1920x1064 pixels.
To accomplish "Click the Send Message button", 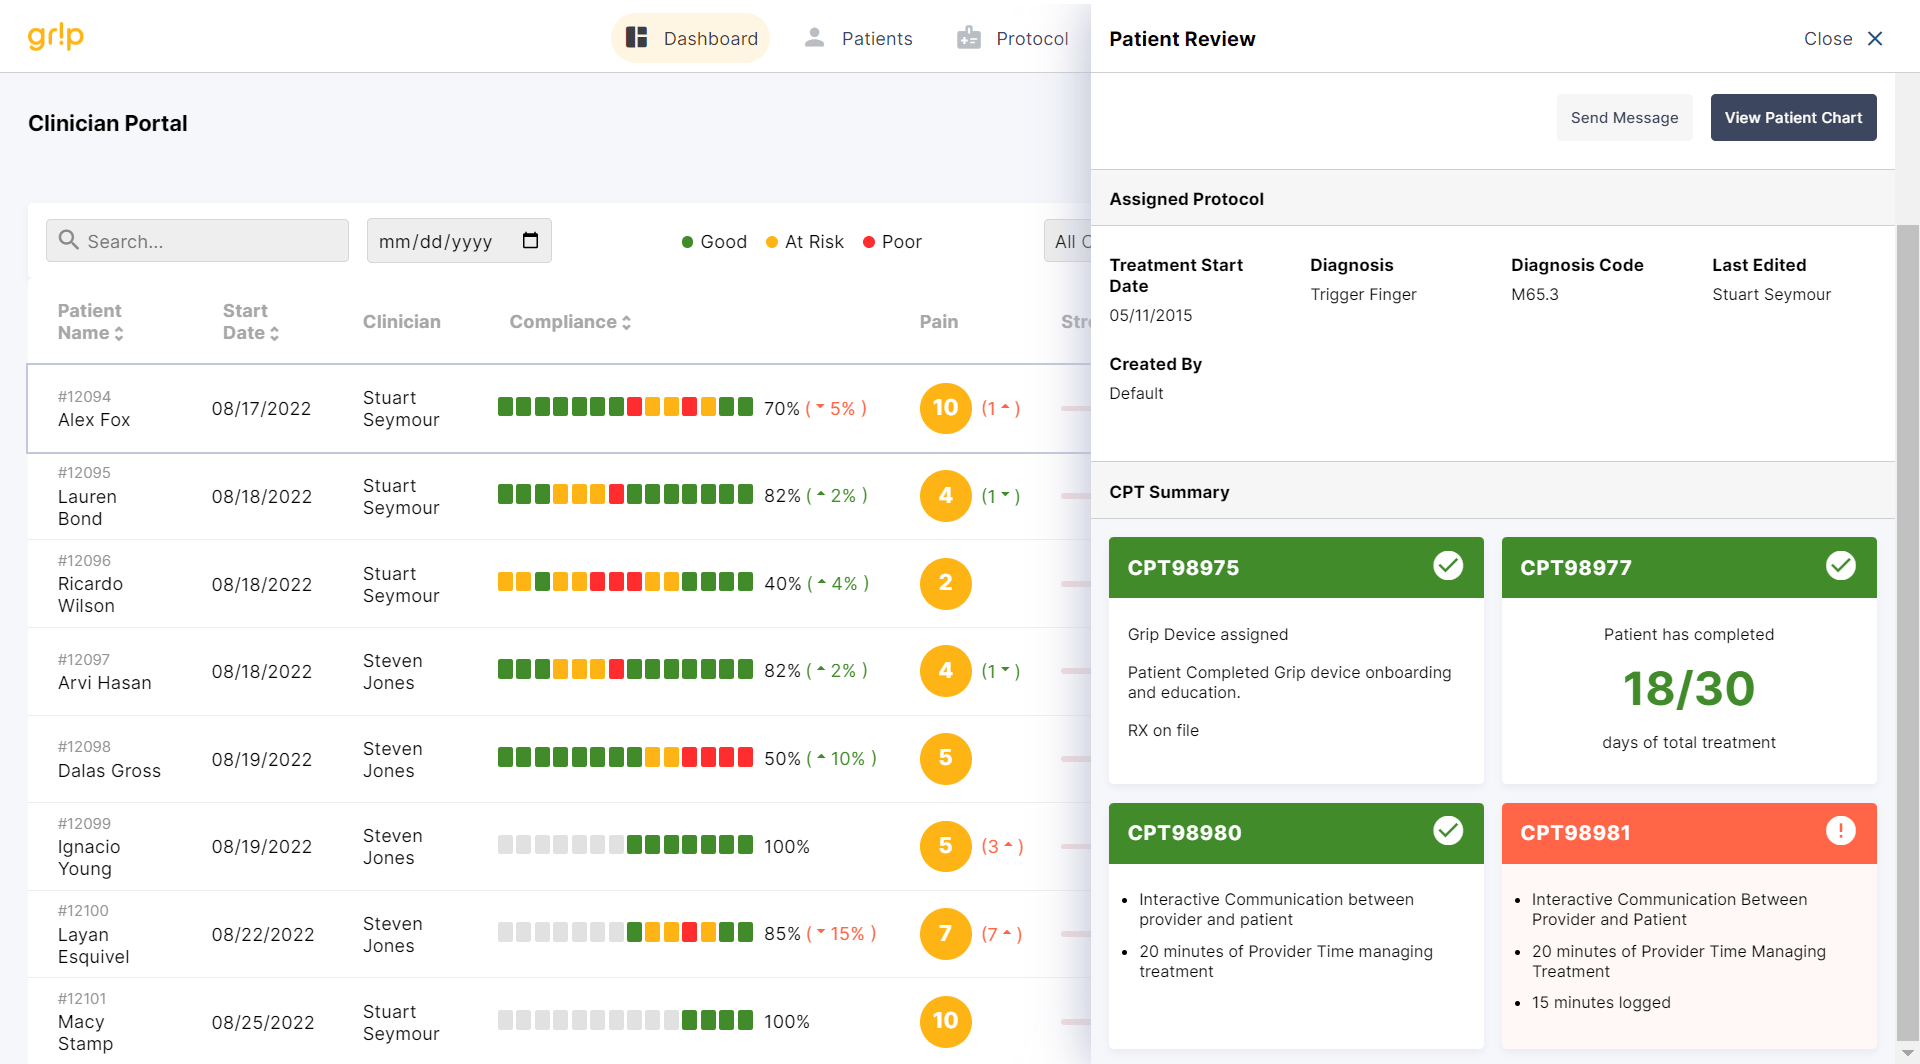I will 1624,118.
